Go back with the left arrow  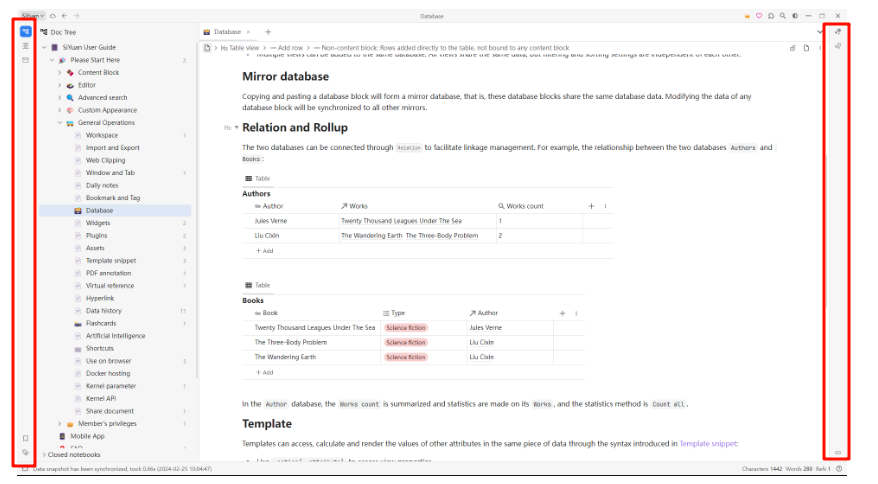click(x=64, y=16)
